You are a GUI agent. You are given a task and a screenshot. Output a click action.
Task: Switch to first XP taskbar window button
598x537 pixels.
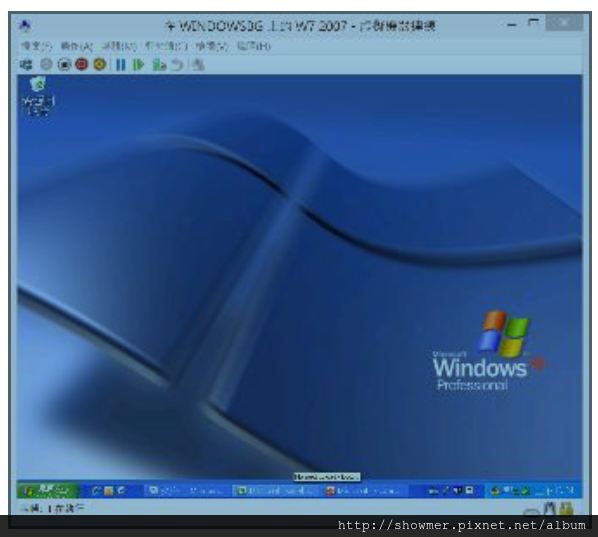tap(187, 491)
